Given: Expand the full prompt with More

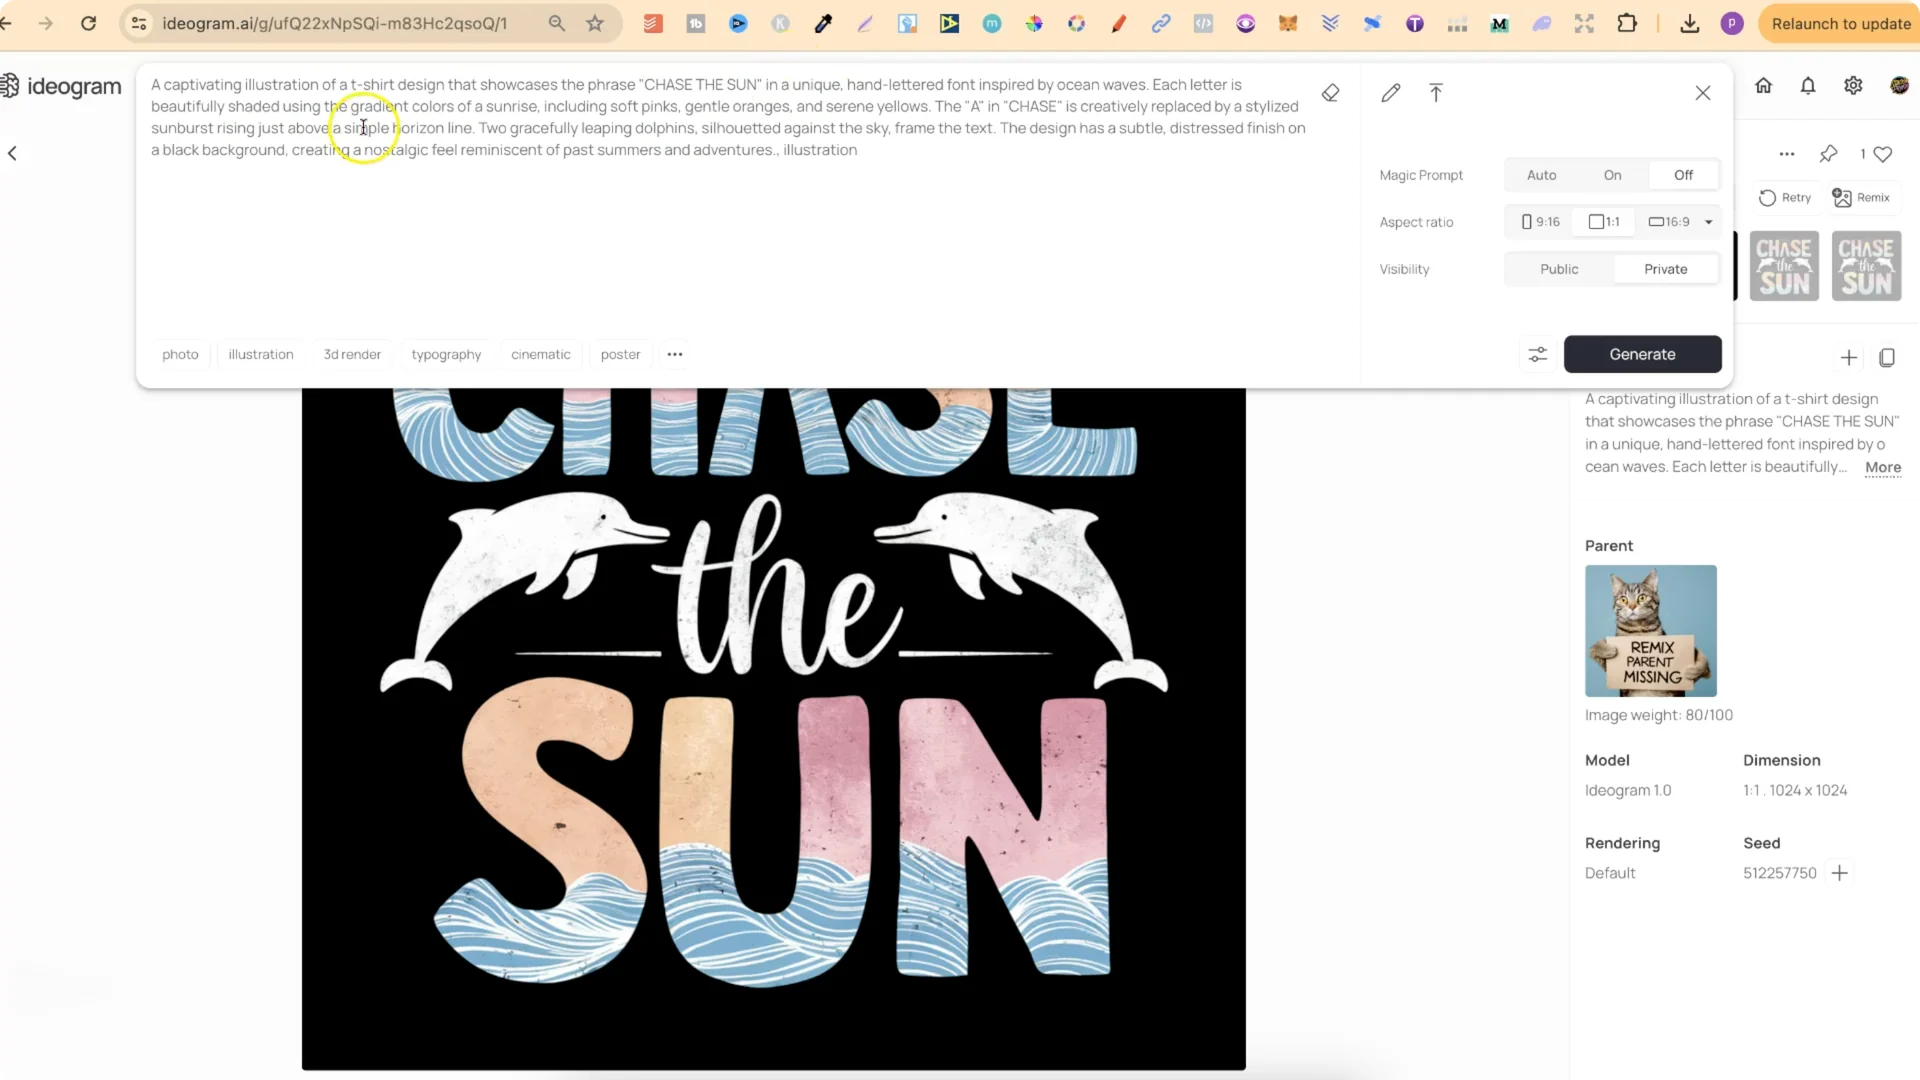Looking at the screenshot, I should click(1882, 467).
